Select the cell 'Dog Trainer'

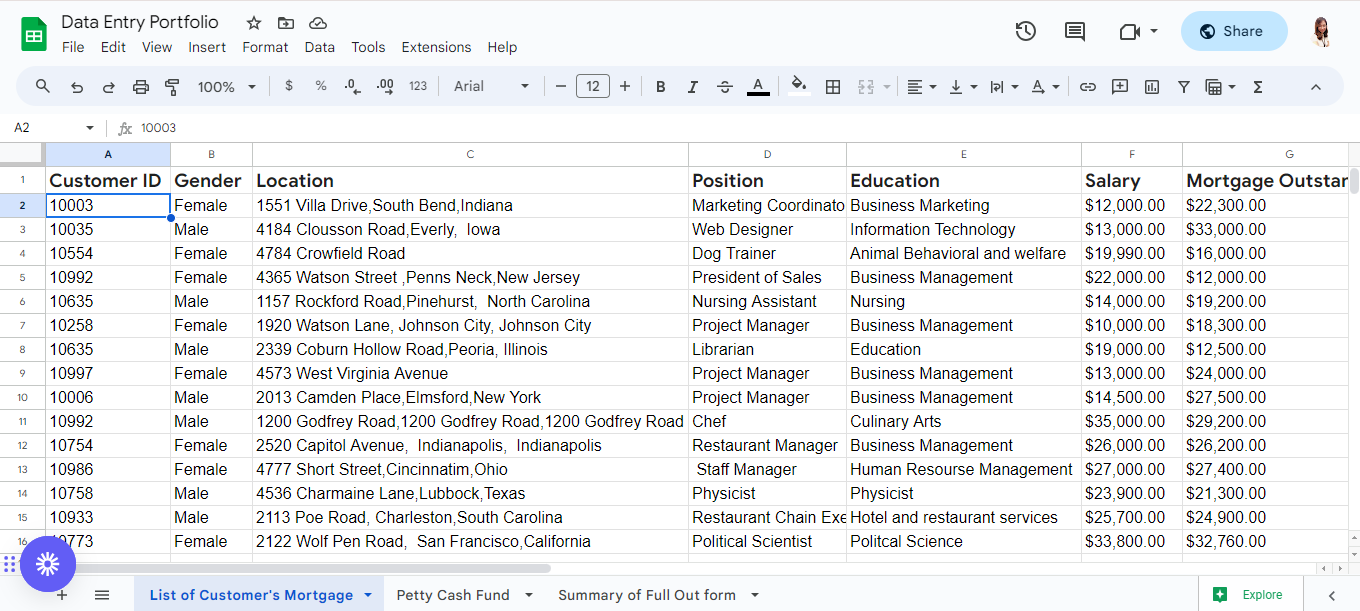tap(767, 253)
